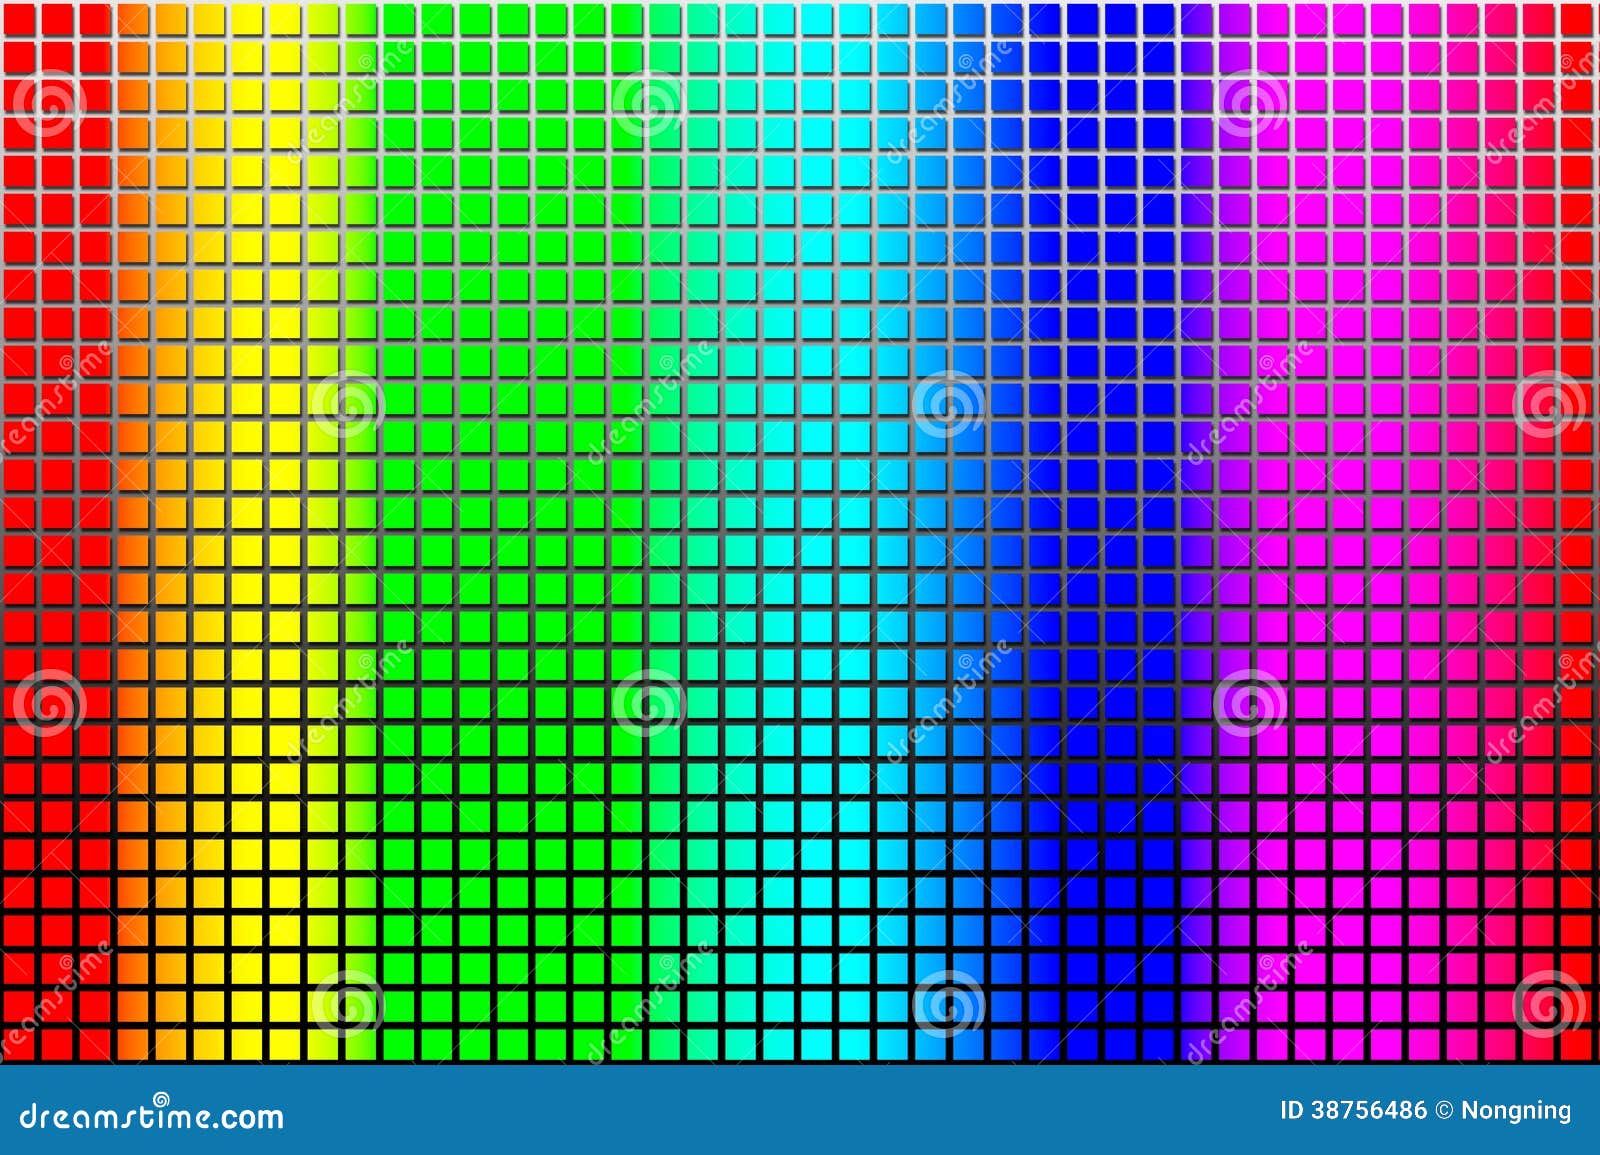Click a red square in the top-left corner
1600x1155 pixels.
pyautogui.click(x=20, y=20)
